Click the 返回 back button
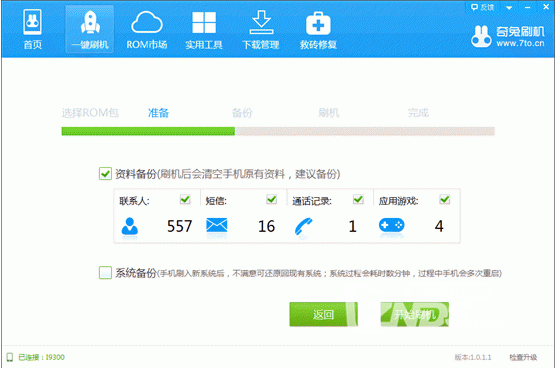 click(324, 314)
